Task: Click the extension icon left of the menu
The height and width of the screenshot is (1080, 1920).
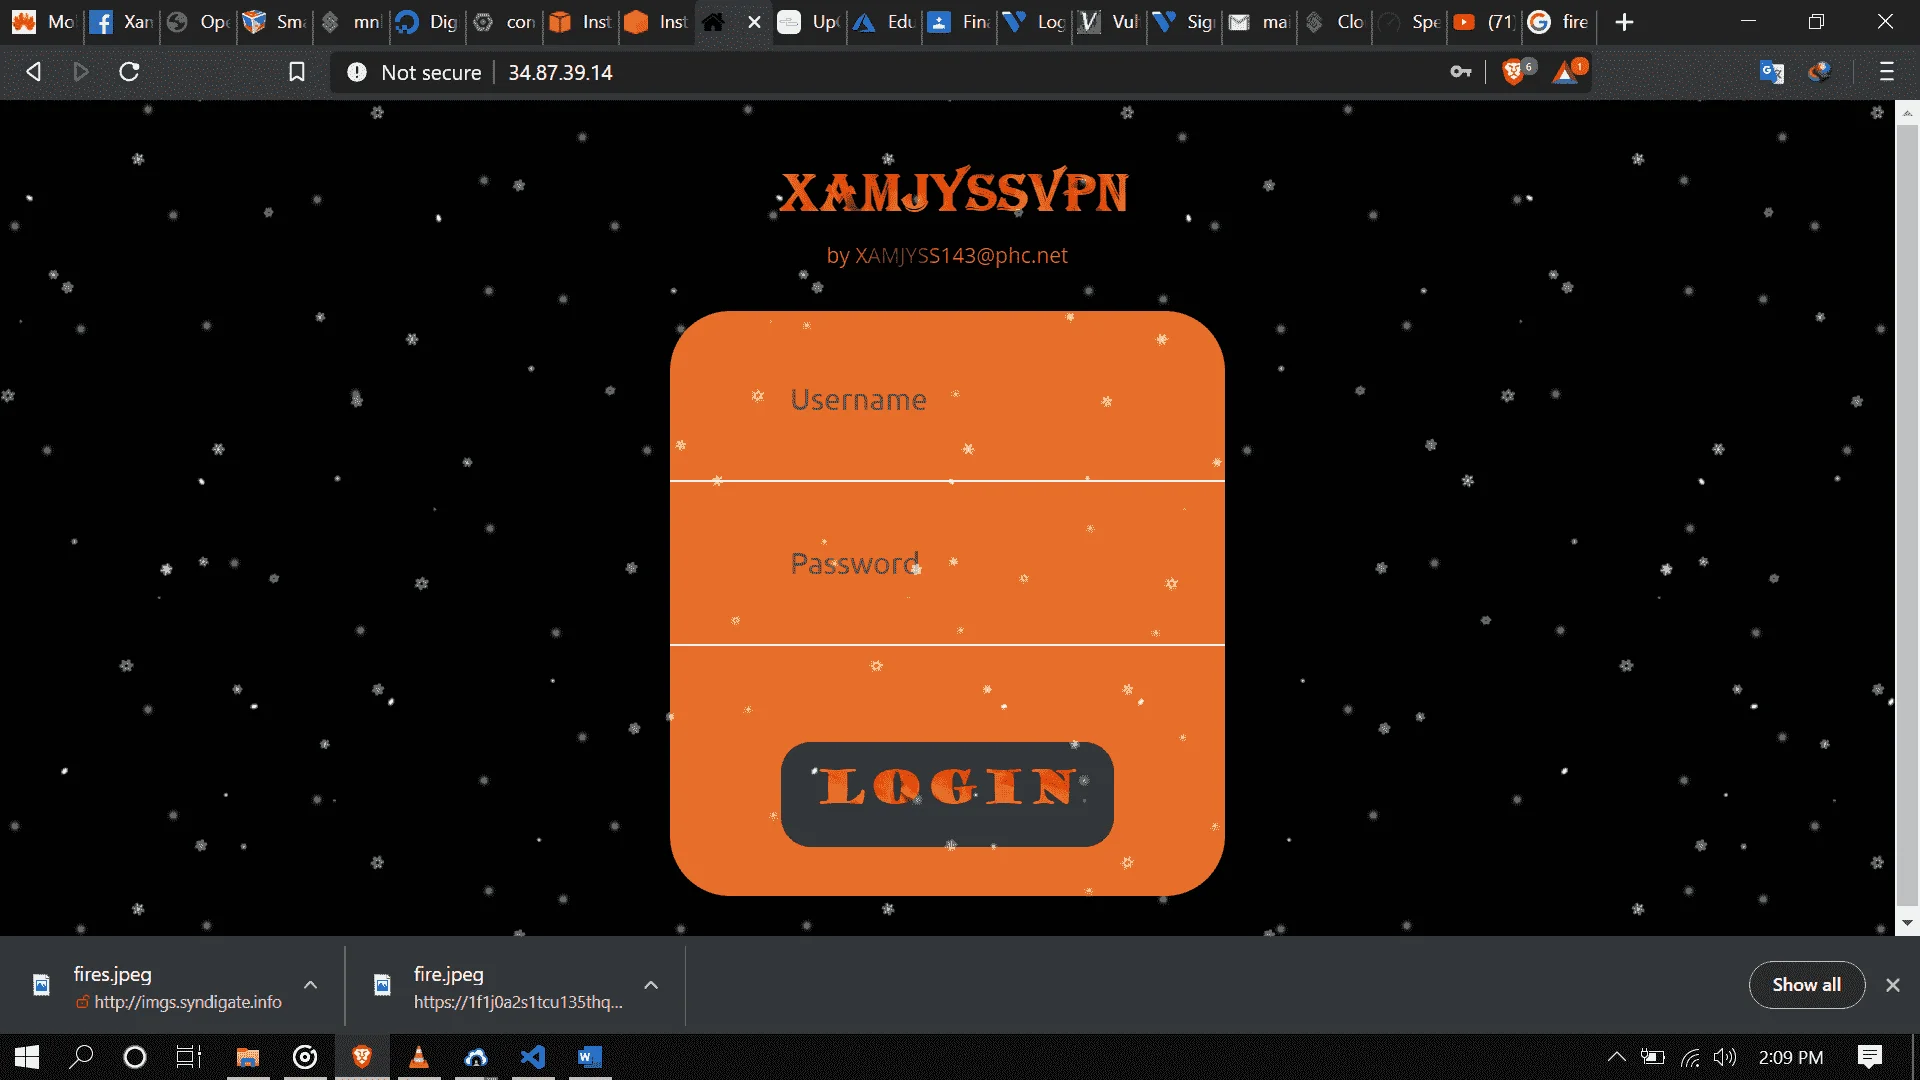Action: [x=1820, y=72]
